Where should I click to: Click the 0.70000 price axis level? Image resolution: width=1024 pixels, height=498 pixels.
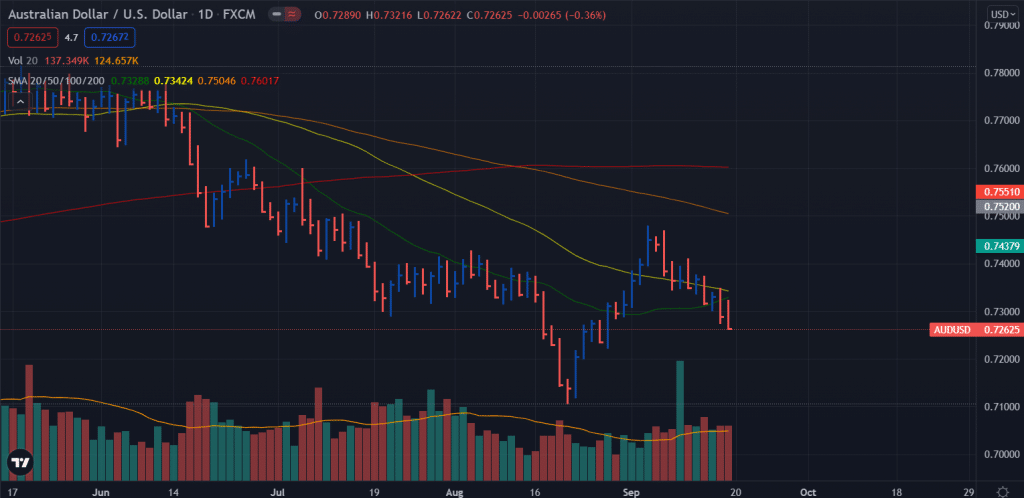coord(1001,454)
